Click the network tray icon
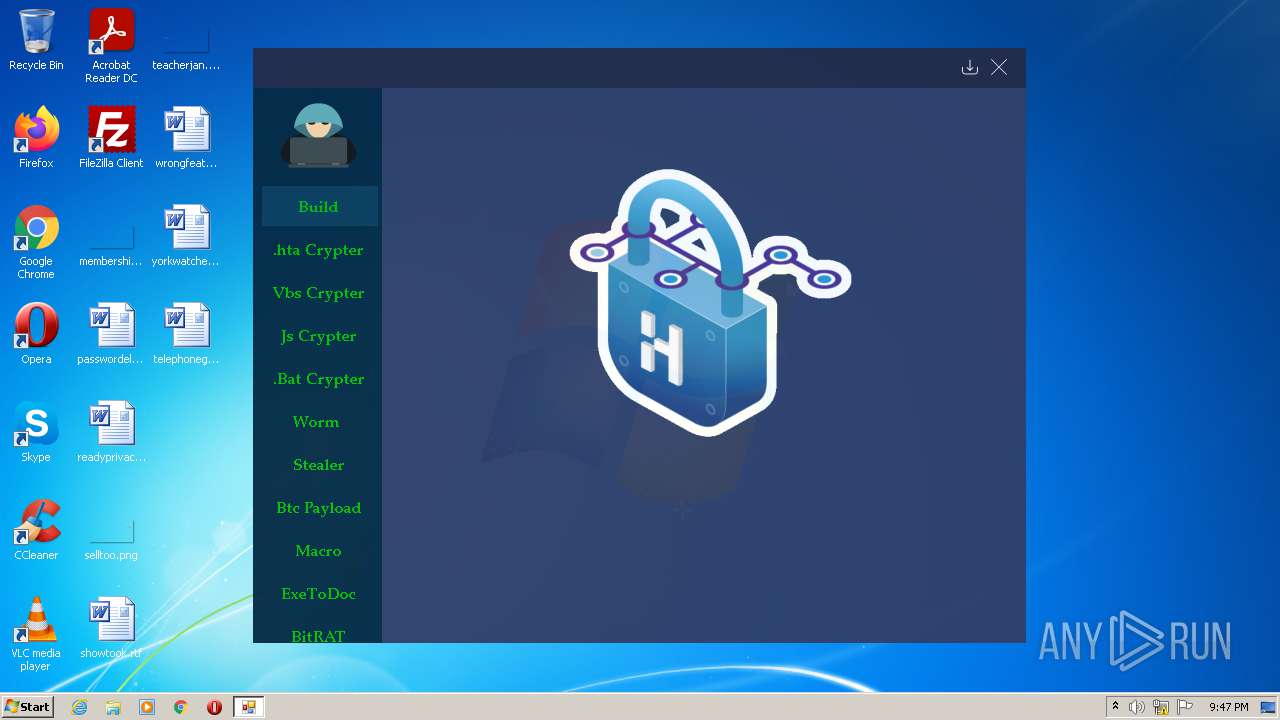The image size is (1280, 720). point(1161,707)
